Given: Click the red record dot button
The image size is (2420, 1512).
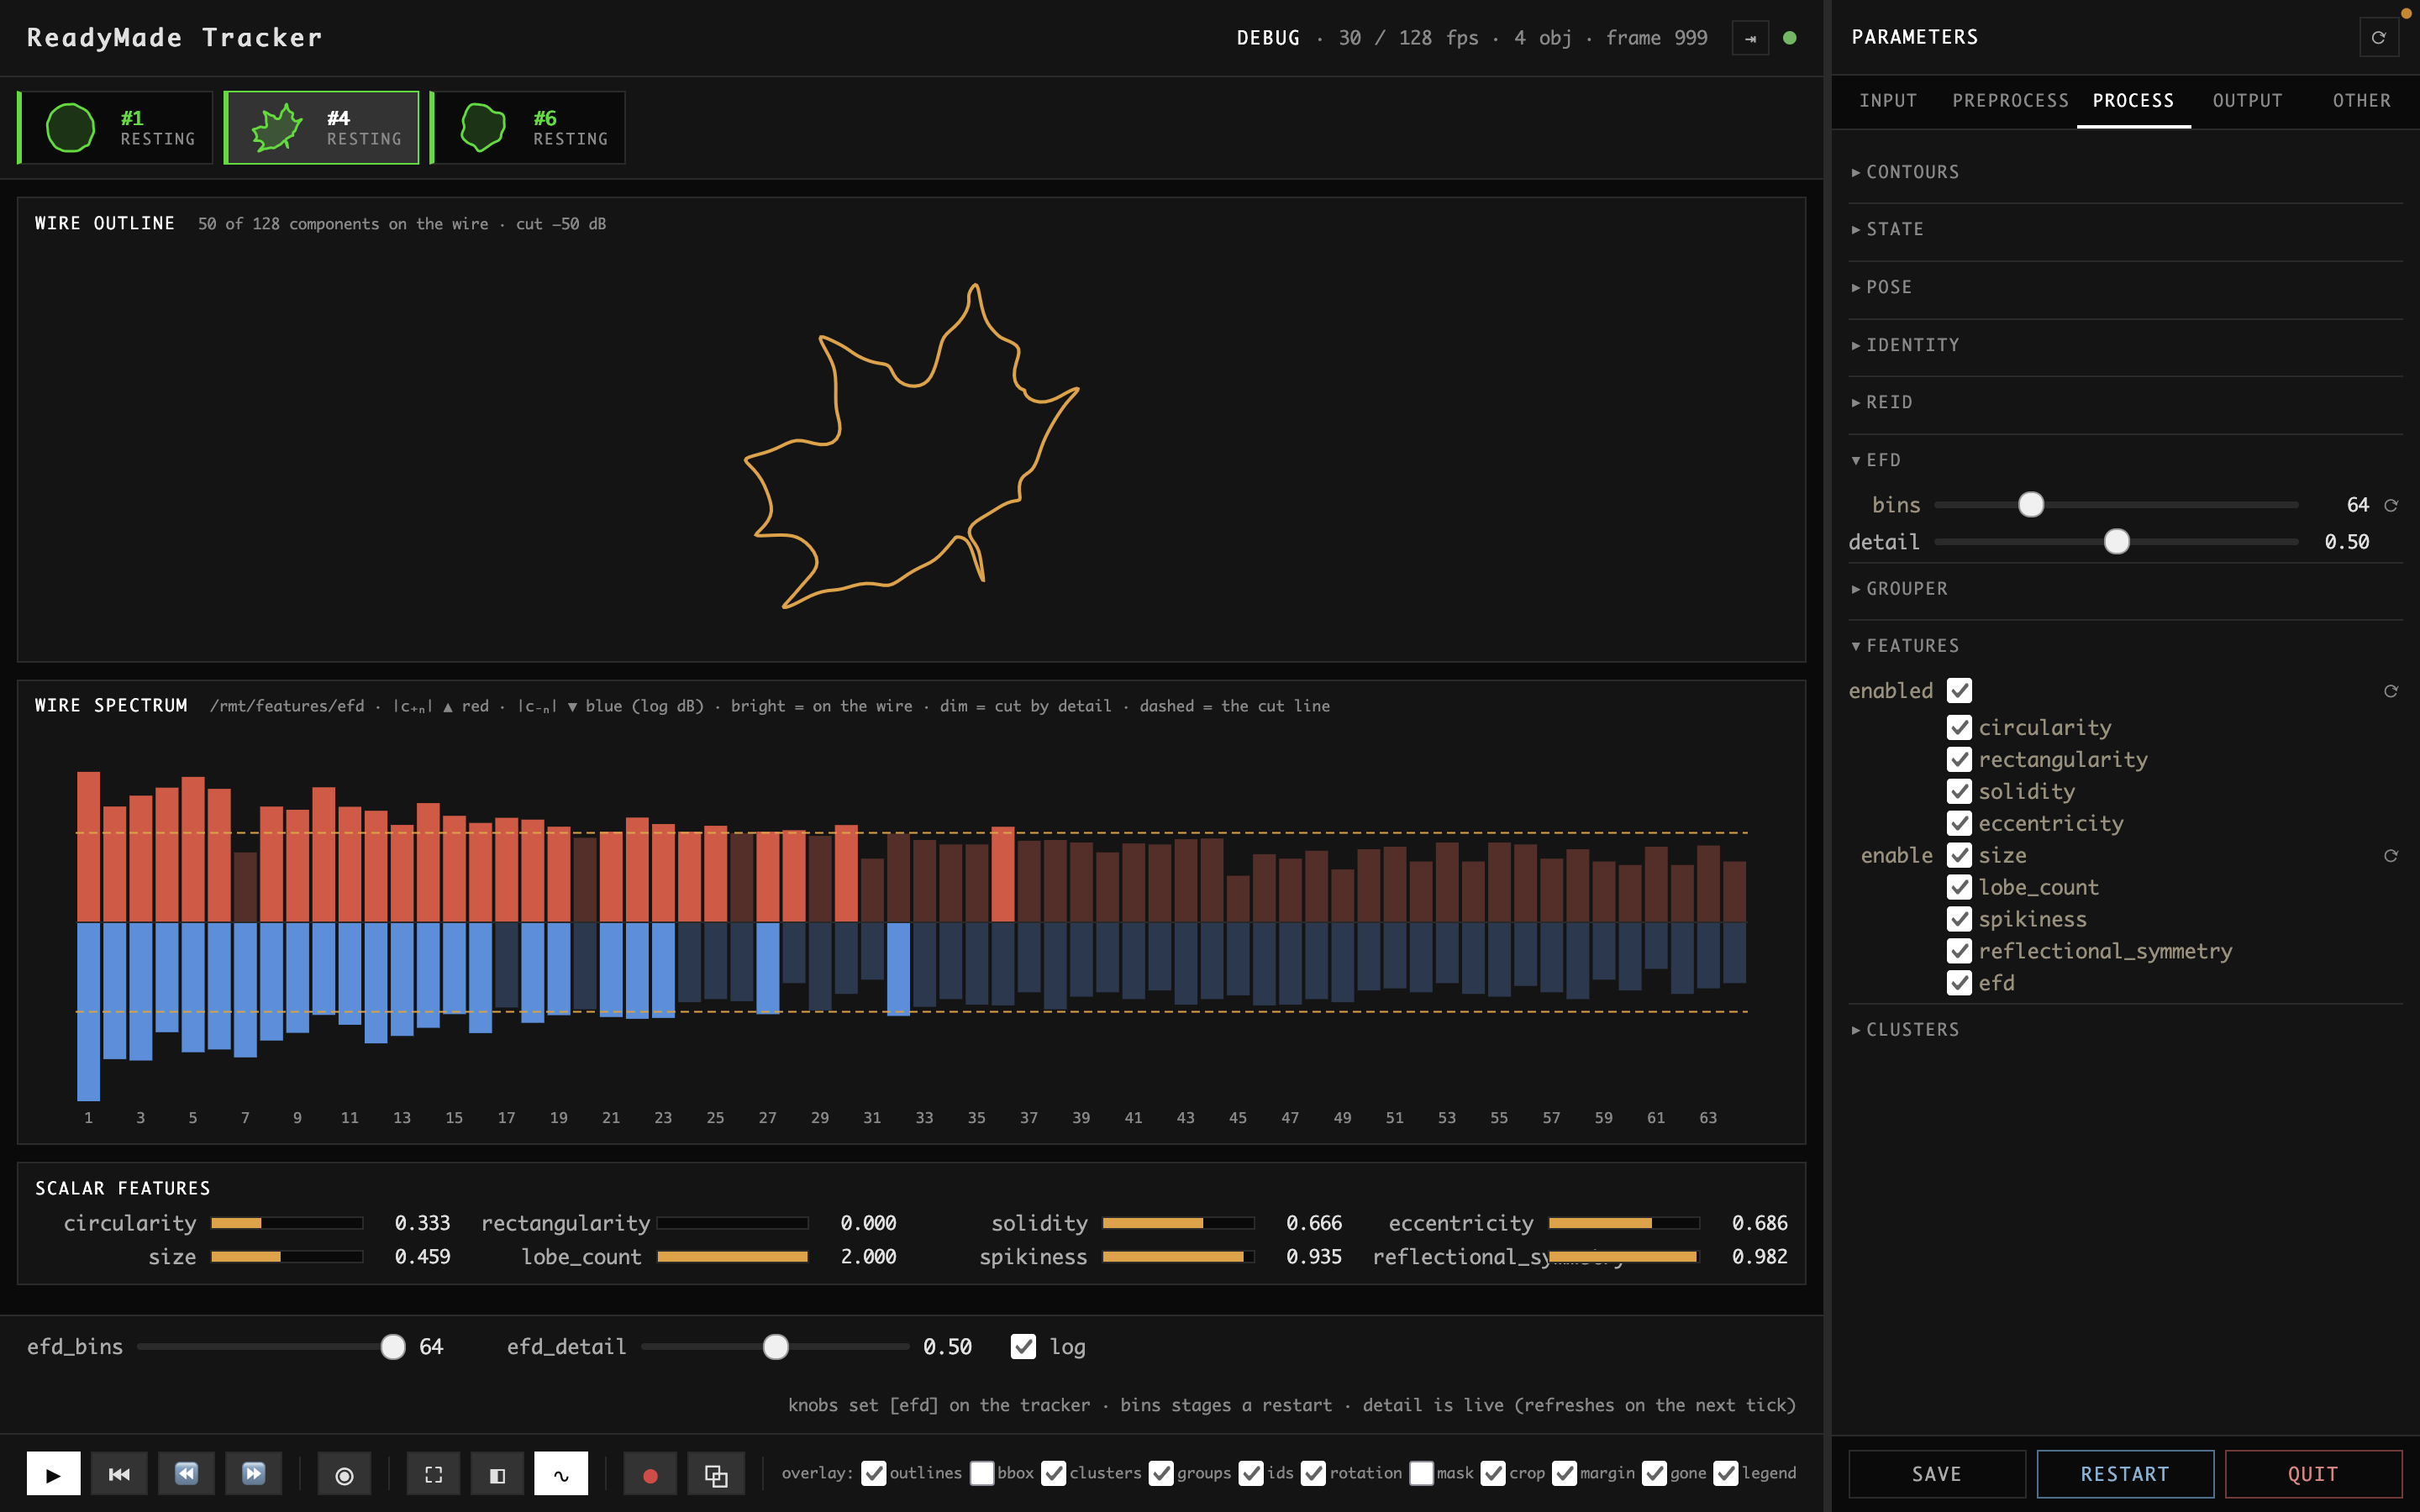Looking at the screenshot, I should coord(650,1473).
